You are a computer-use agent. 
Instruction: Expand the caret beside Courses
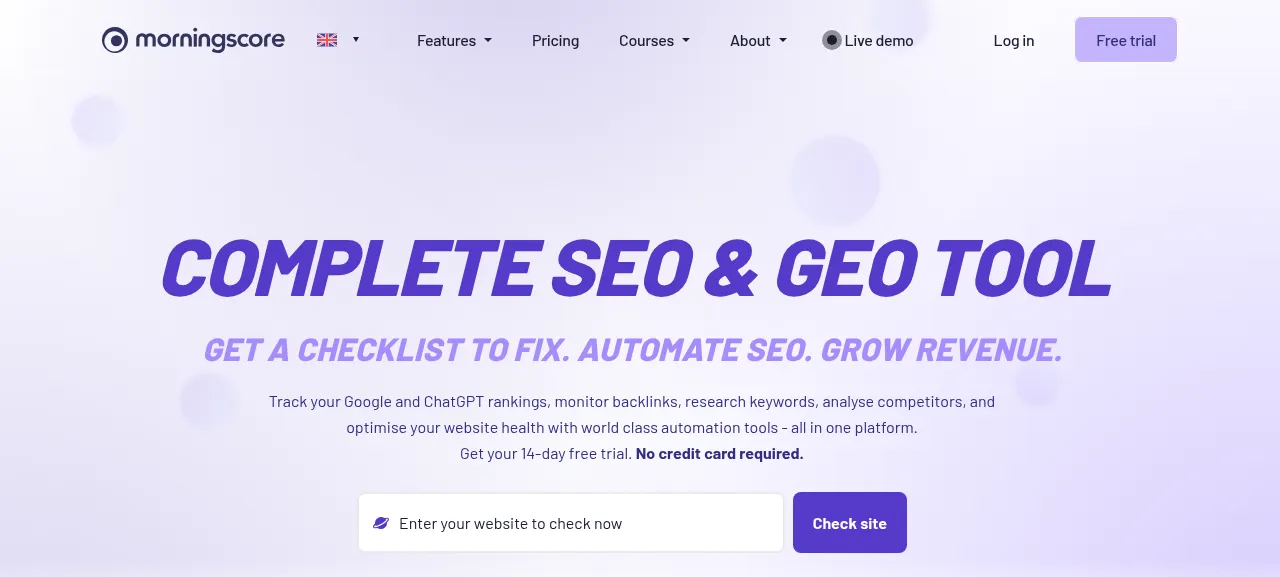pyautogui.click(x=686, y=41)
